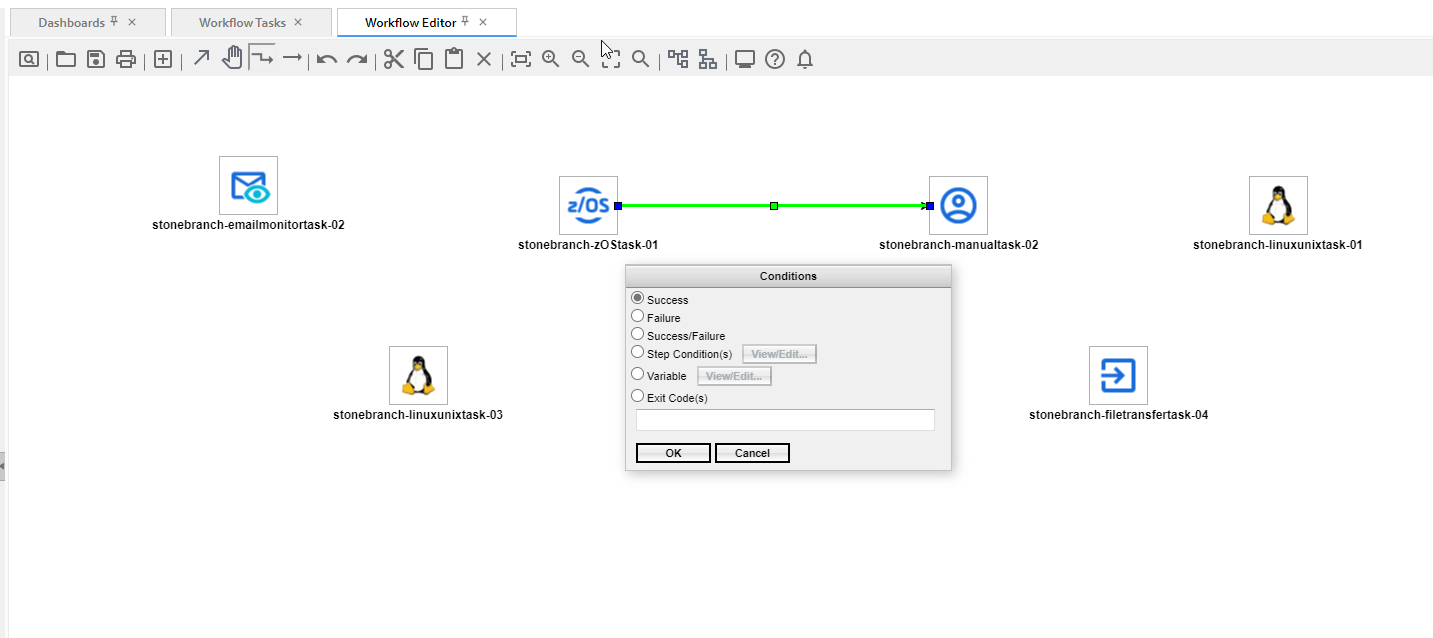Click Cancel in Conditions dialog
The image size is (1433, 638).
tap(752, 453)
